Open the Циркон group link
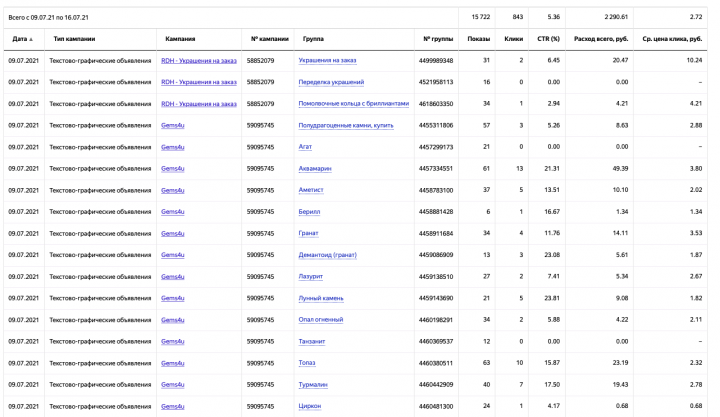The height and width of the screenshot is (417, 720). [x=310, y=406]
